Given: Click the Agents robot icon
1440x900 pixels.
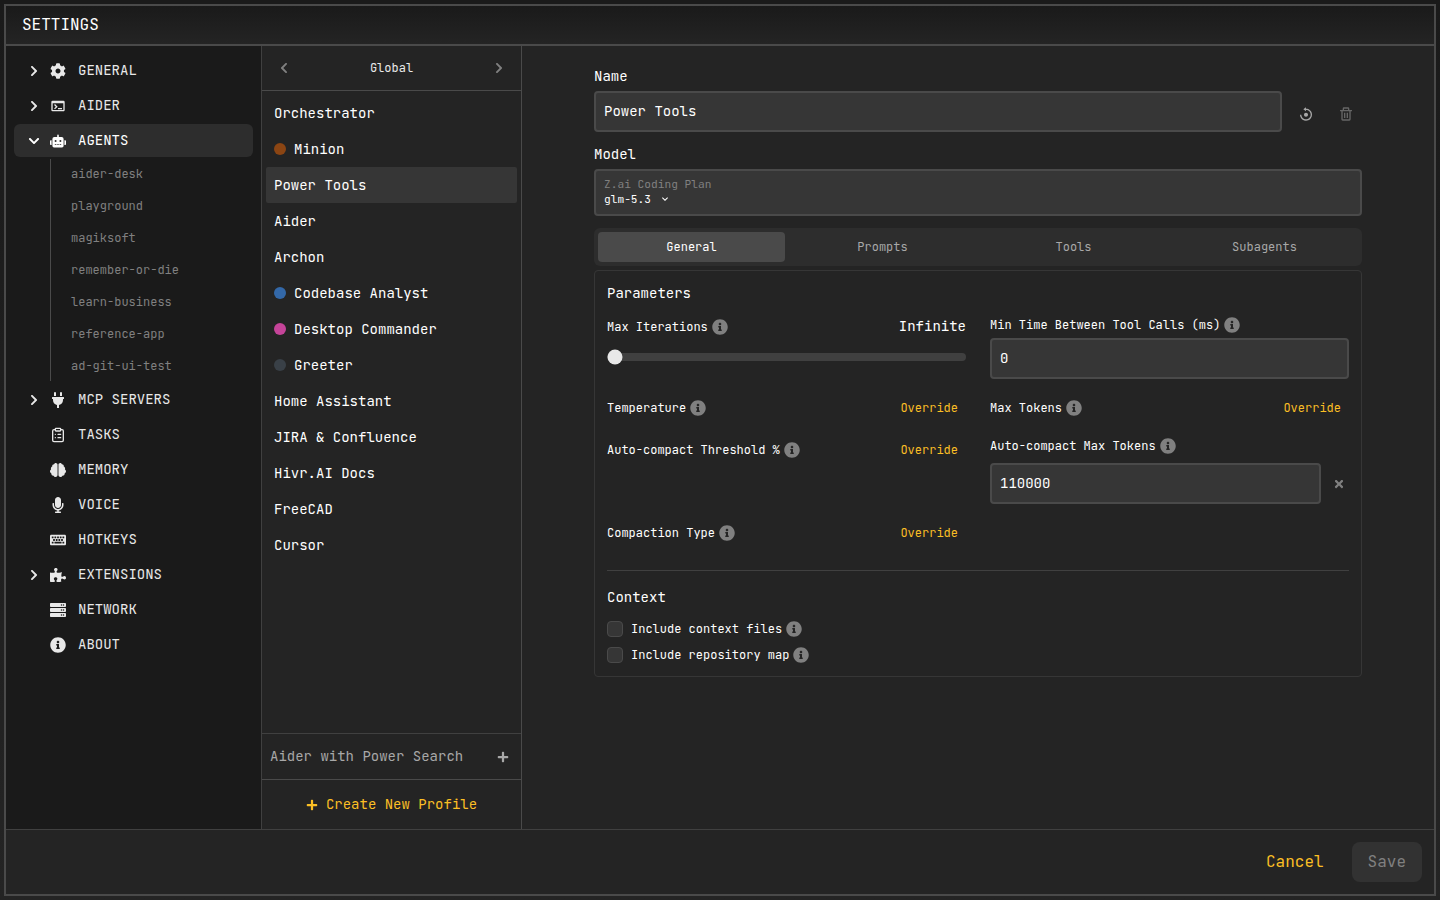Looking at the screenshot, I should [58, 141].
